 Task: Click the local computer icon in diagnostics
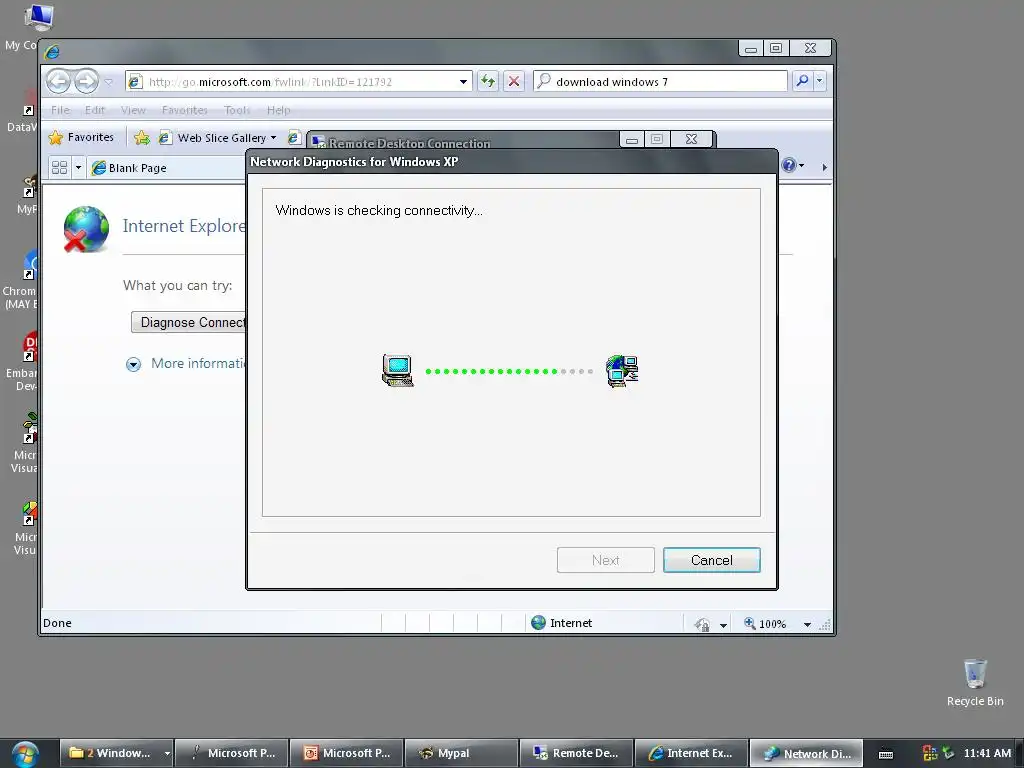coord(398,370)
